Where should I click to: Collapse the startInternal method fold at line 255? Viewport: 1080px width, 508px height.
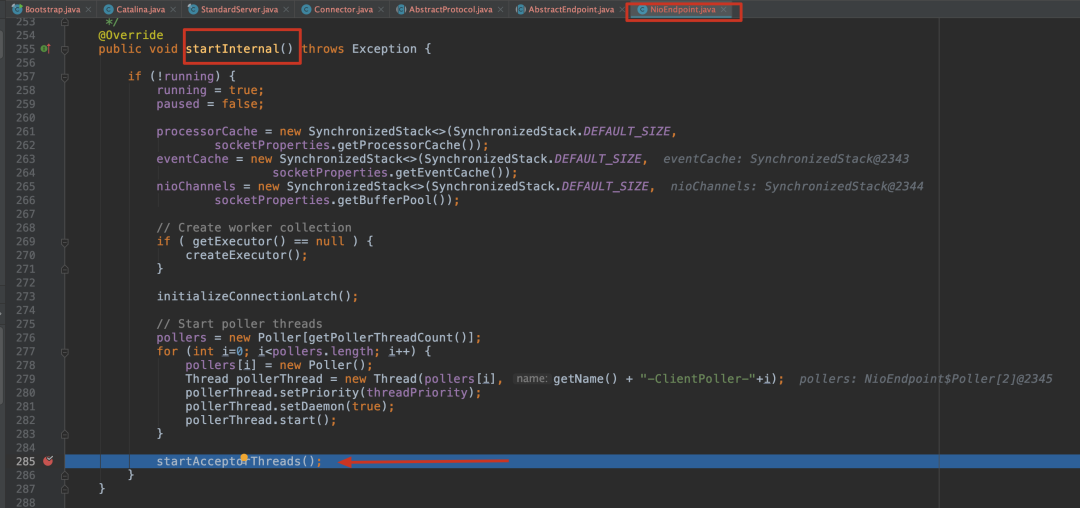[62, 49]
